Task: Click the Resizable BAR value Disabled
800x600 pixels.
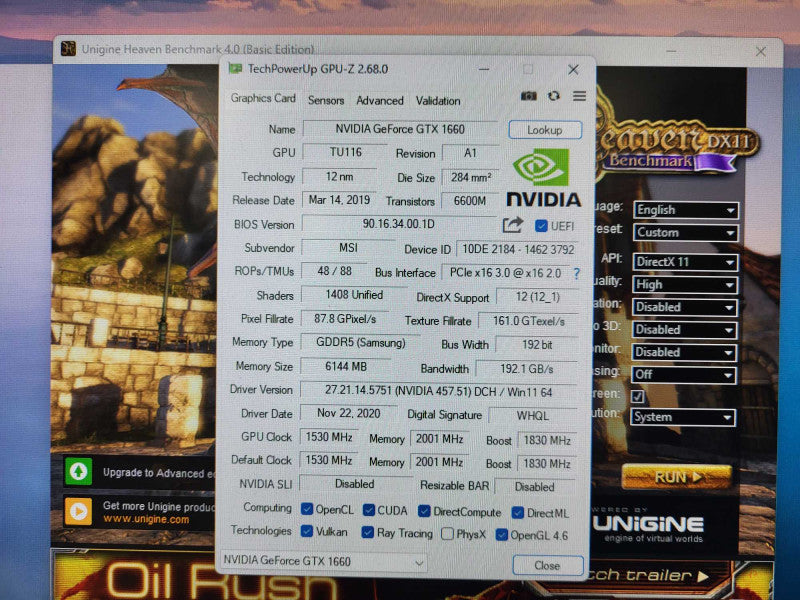Action: [534, 487]
